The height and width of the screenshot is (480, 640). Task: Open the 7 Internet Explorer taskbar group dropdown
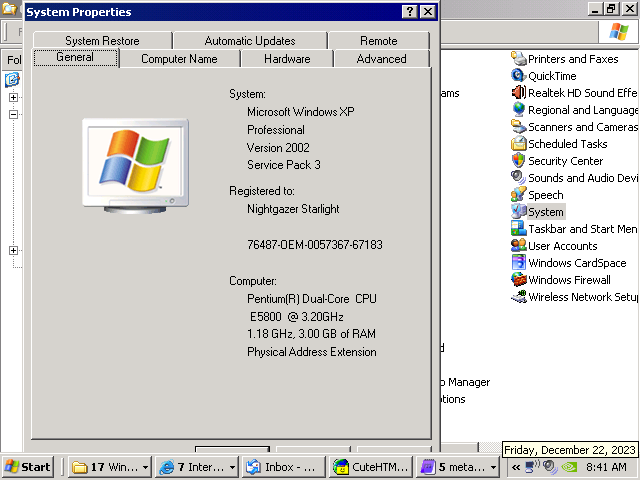point(232,467)
